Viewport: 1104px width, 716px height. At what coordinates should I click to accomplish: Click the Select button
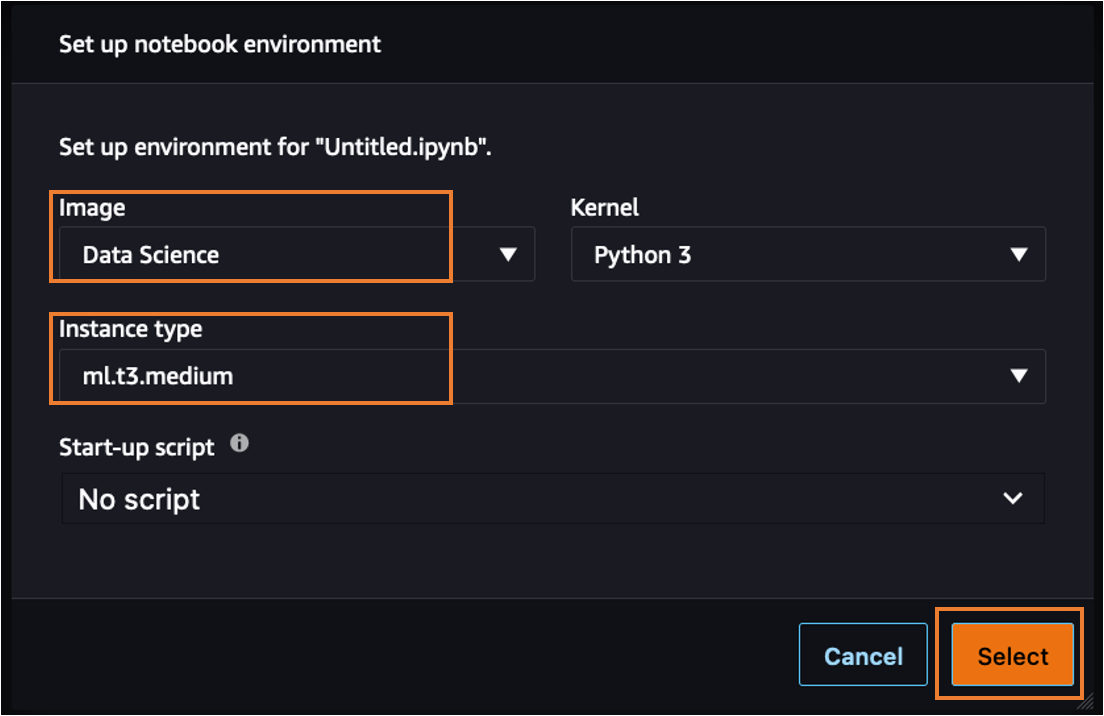tap(1011, 655)
